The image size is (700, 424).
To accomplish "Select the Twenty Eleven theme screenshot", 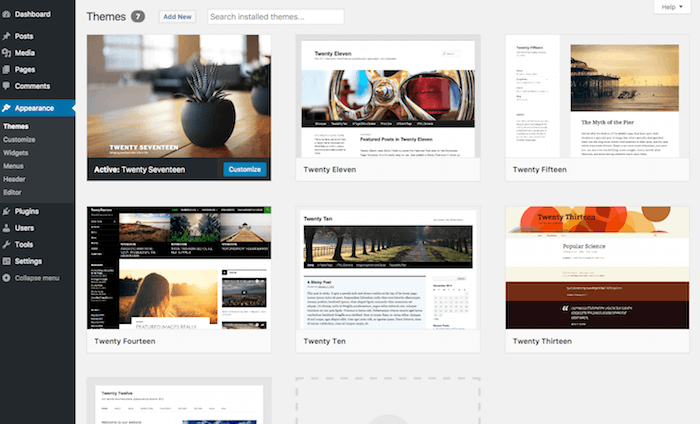I will click(388, 96).
